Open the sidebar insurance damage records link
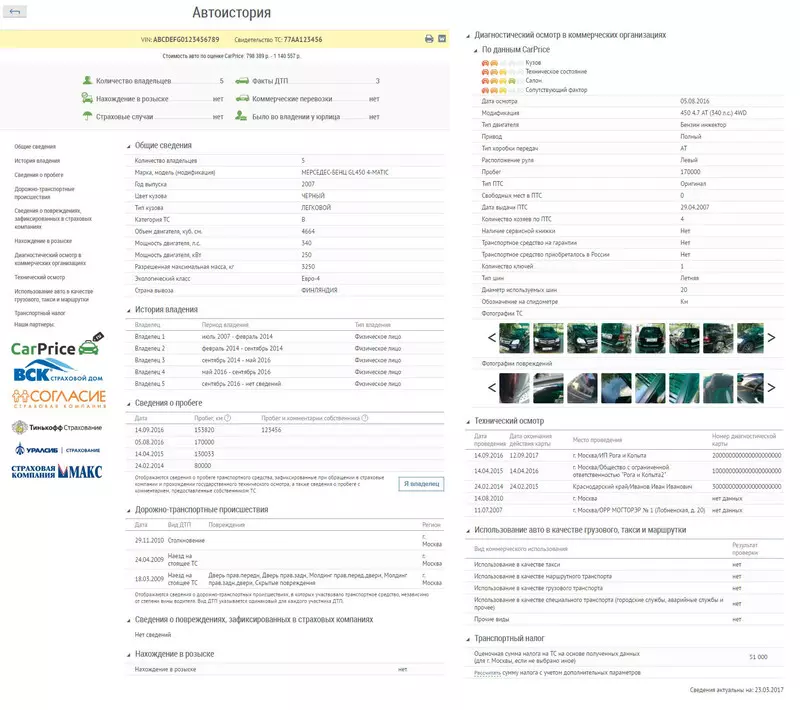This screenshot has width=800, height=710. tap(53, 218)
